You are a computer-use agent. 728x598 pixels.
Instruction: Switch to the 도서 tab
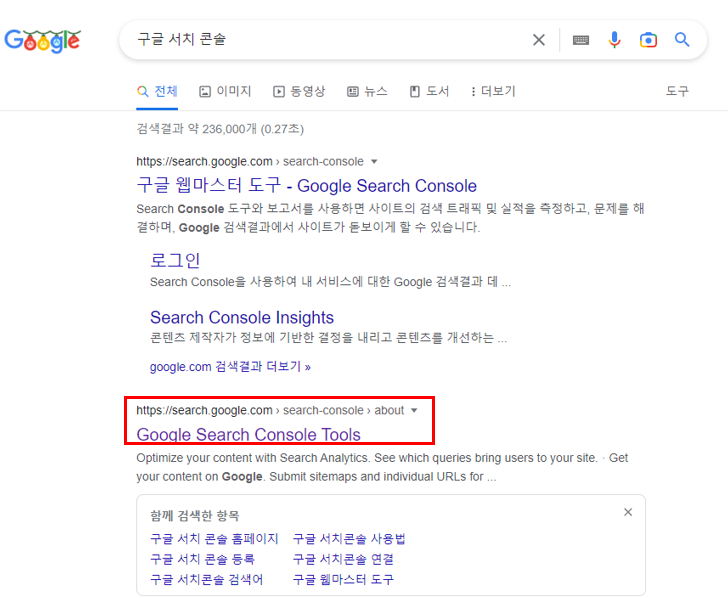(429, 91)
